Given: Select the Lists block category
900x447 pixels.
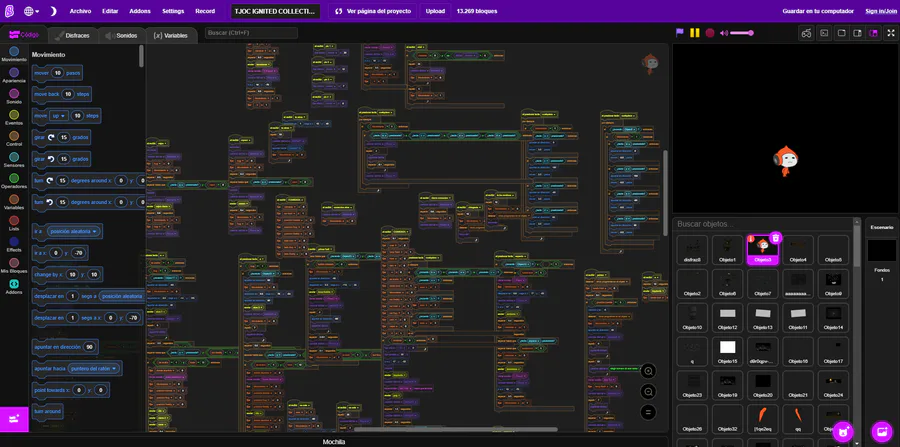Looking at the screenshot, I should click(x=14, y=223).
